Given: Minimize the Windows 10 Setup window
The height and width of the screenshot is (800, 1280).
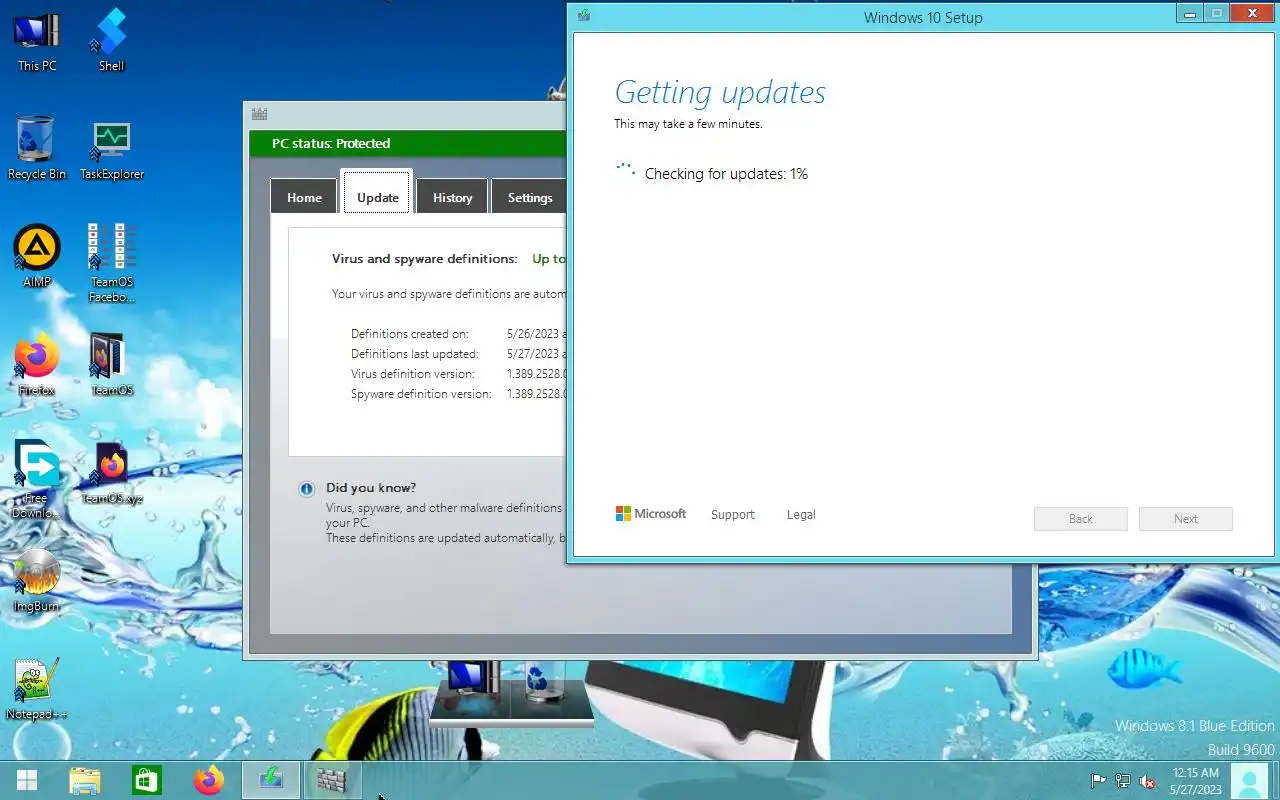Looking at the screenshot, I should pyautogui.click(x=1189, y=13).
